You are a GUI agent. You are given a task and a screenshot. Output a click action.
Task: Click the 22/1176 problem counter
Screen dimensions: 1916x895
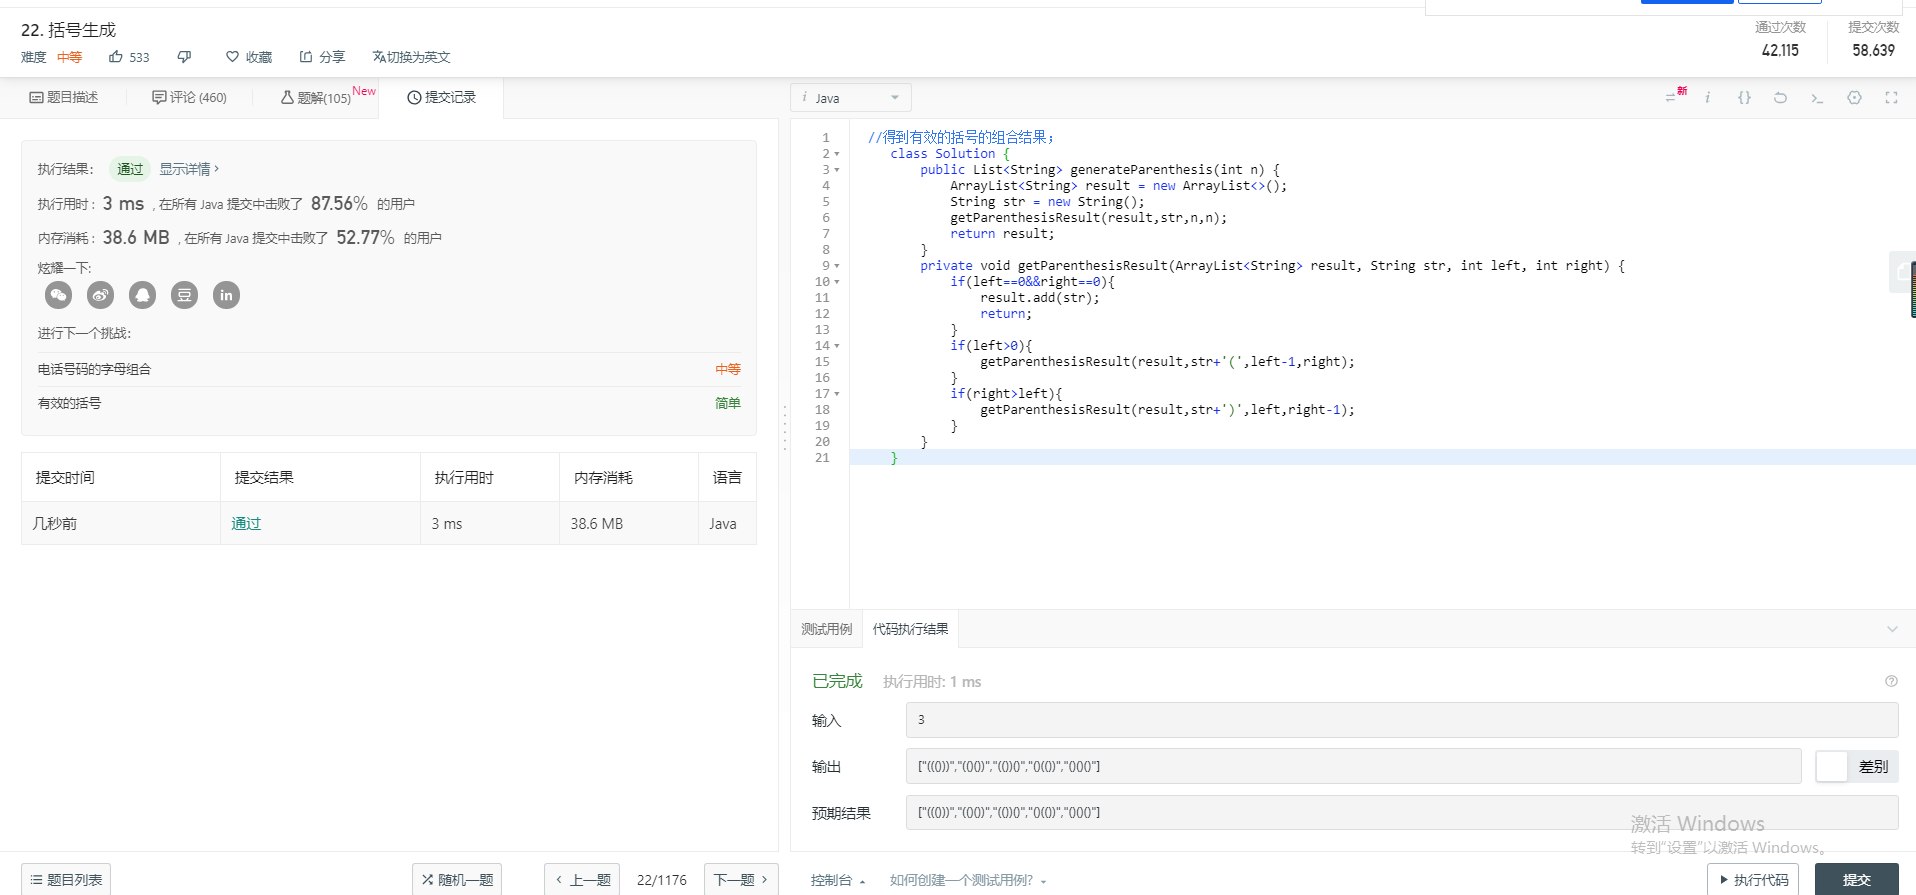pos(662,880)
